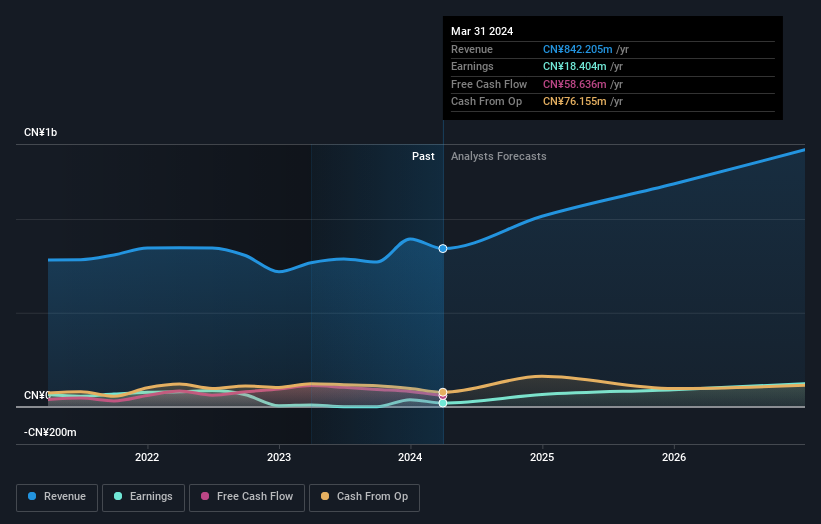Select the 2023 x-axis label
Image resolution: width=821 pixels, height=524 pixels.
[x=279, y=457]
